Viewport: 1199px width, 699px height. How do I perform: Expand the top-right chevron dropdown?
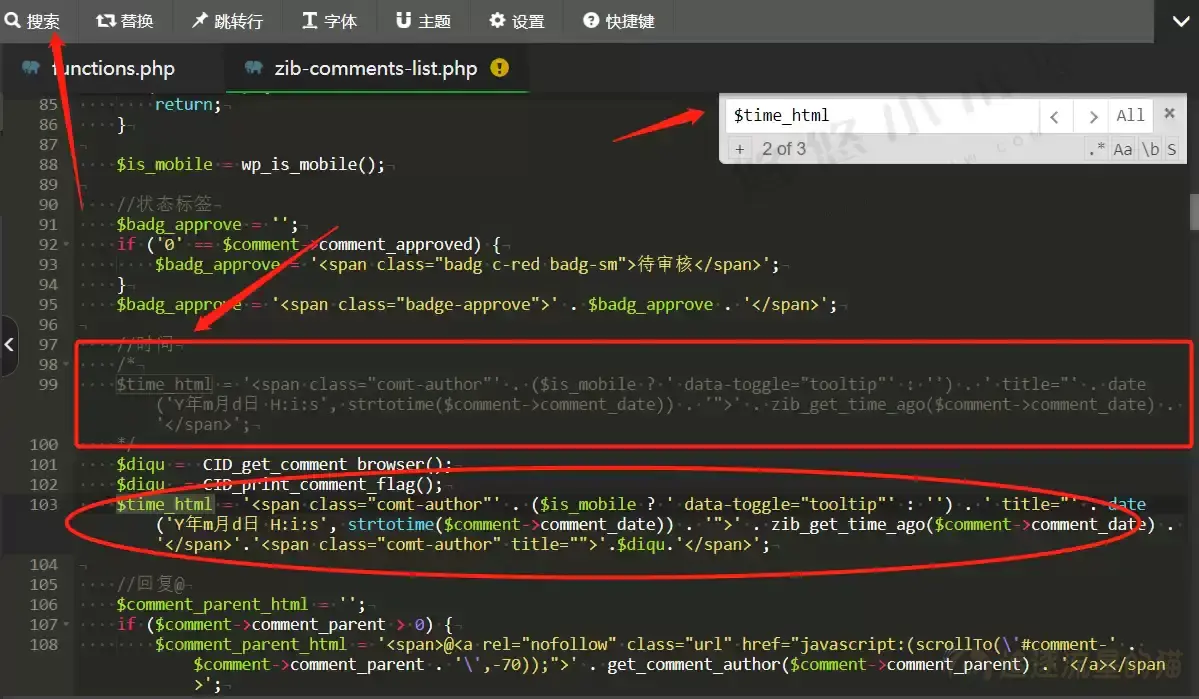(1176, 21)
